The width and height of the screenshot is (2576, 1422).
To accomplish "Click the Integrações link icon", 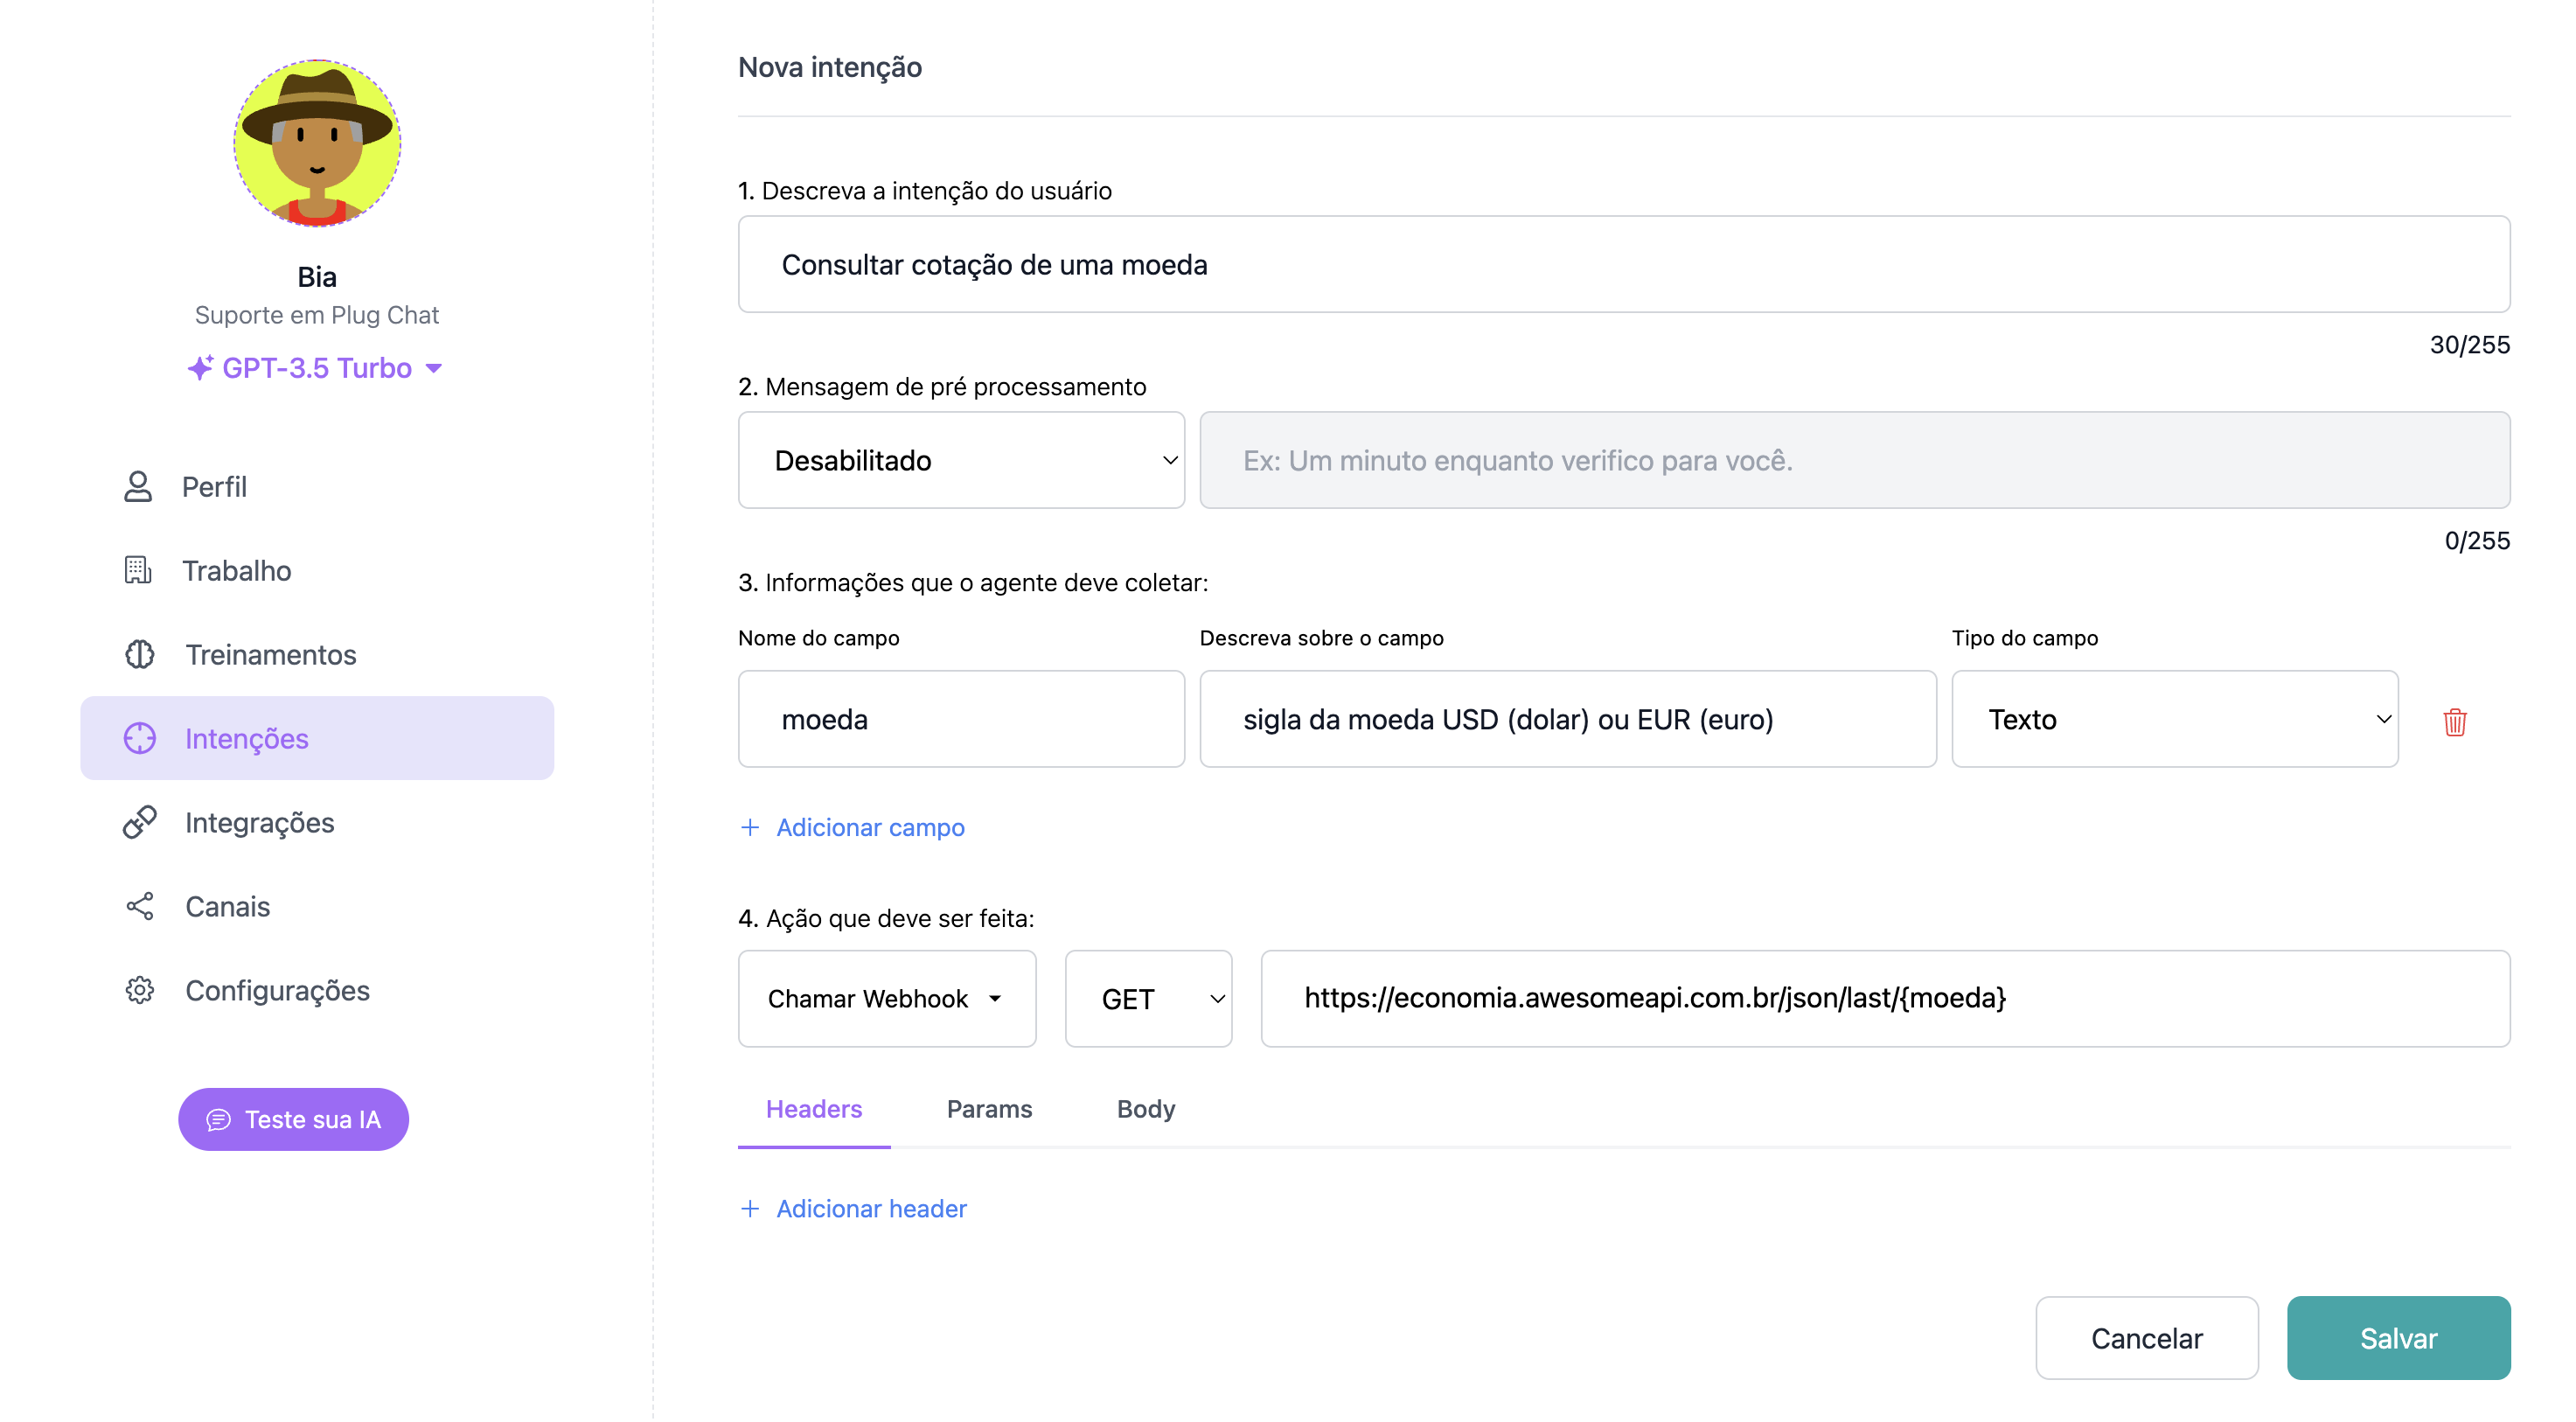I will (x=139, y=823).
